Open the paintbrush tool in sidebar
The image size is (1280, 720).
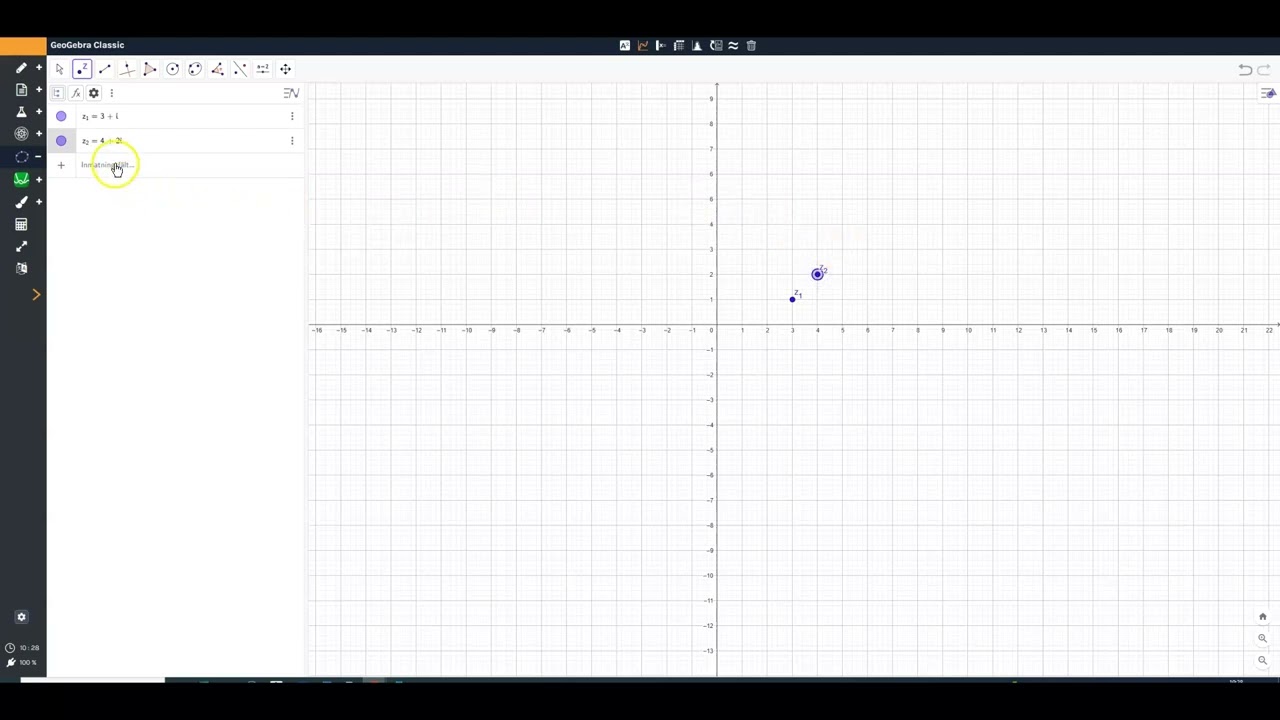pyautogui.click(x=21, y=202)
